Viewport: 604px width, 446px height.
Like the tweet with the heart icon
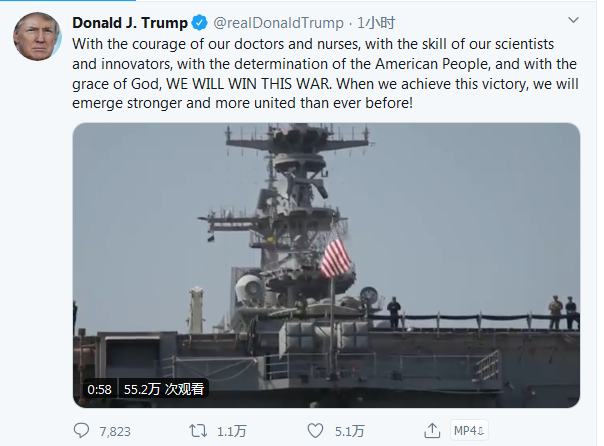pos(316,431)
